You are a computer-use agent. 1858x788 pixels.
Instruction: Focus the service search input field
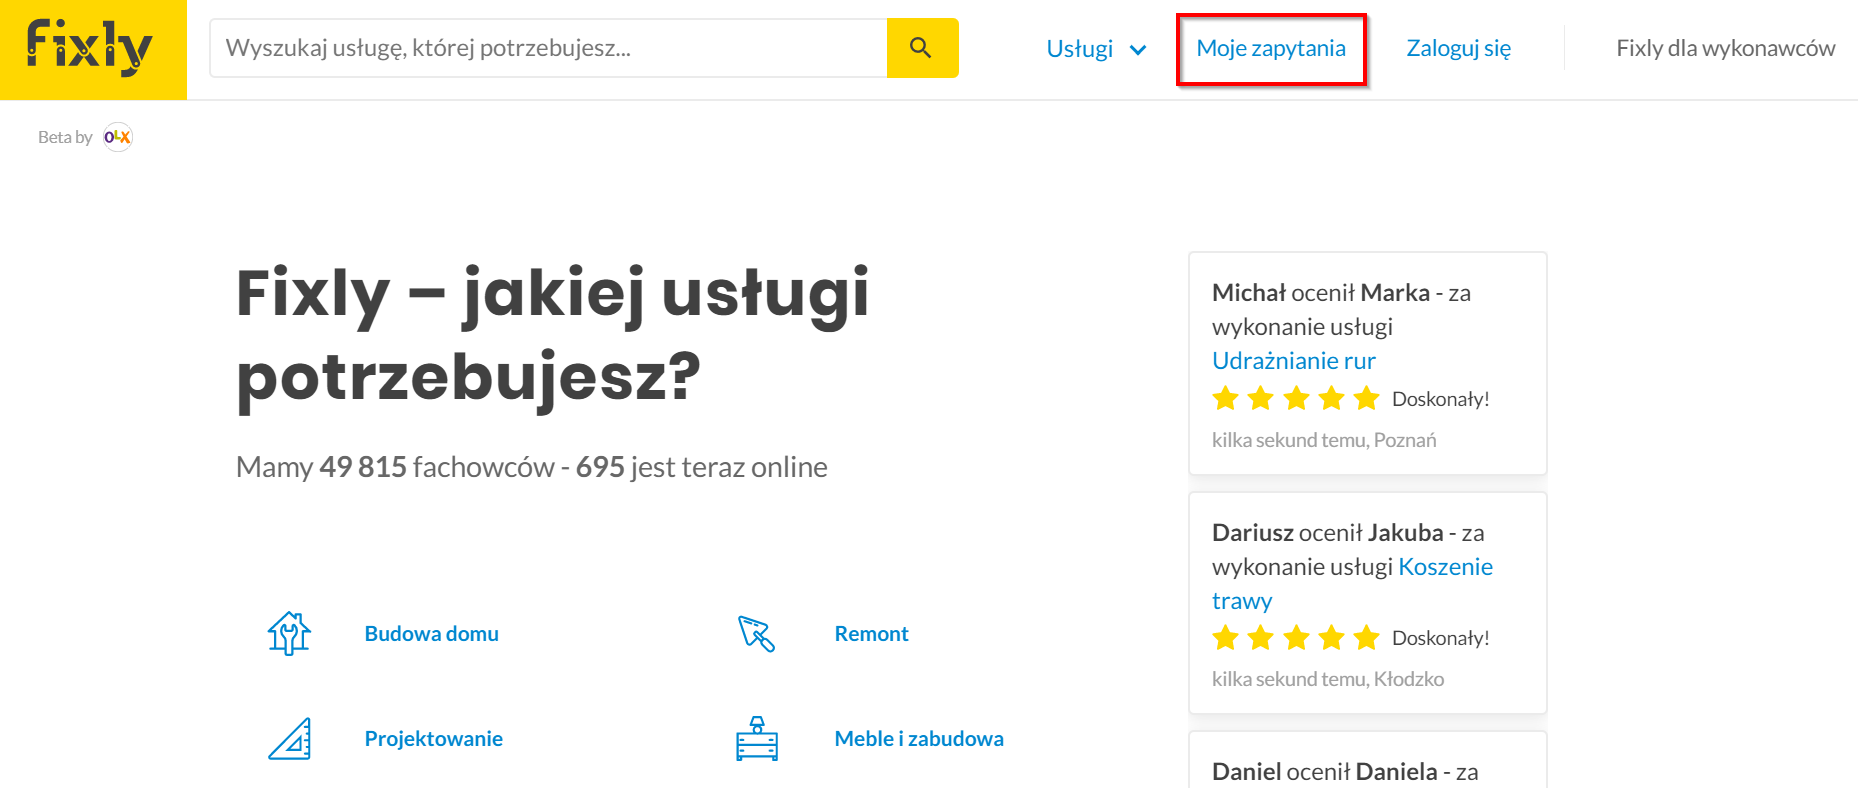point(548,48)
